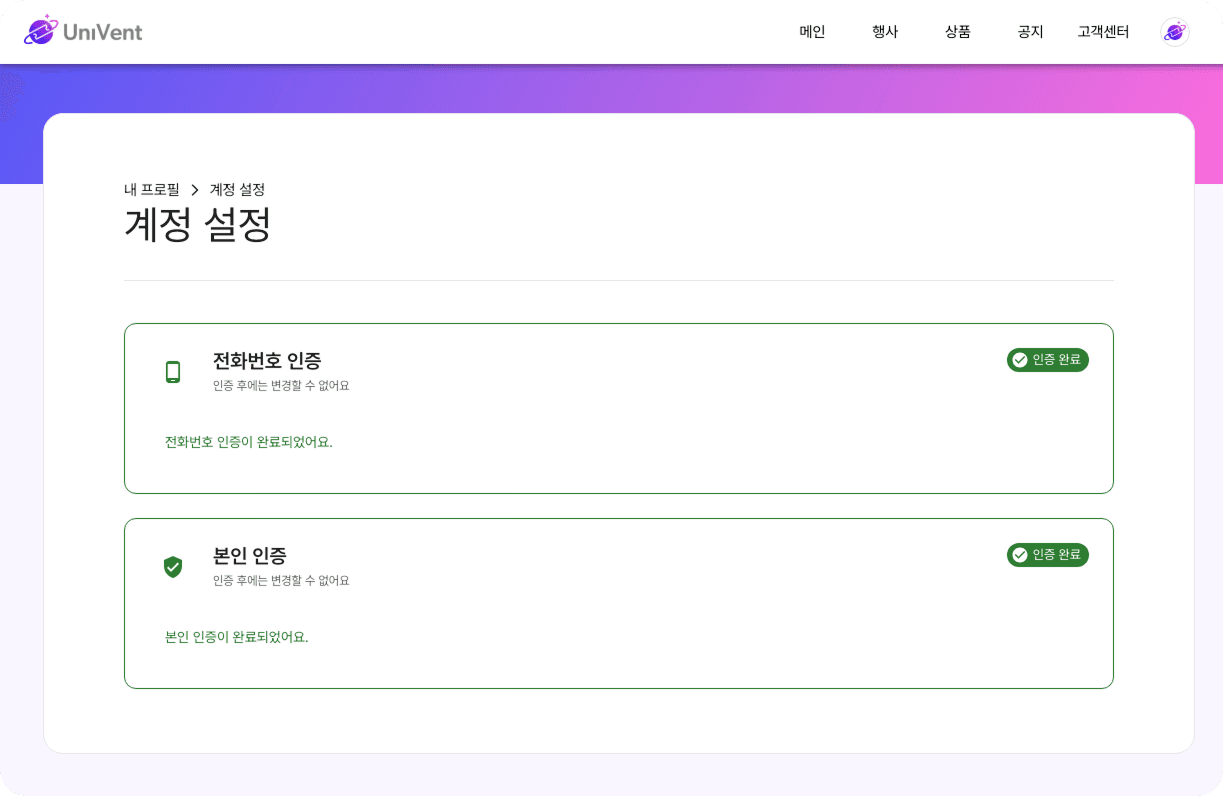Click the checkmark inside 본인 인증 완료 badge

point(1020,554)
